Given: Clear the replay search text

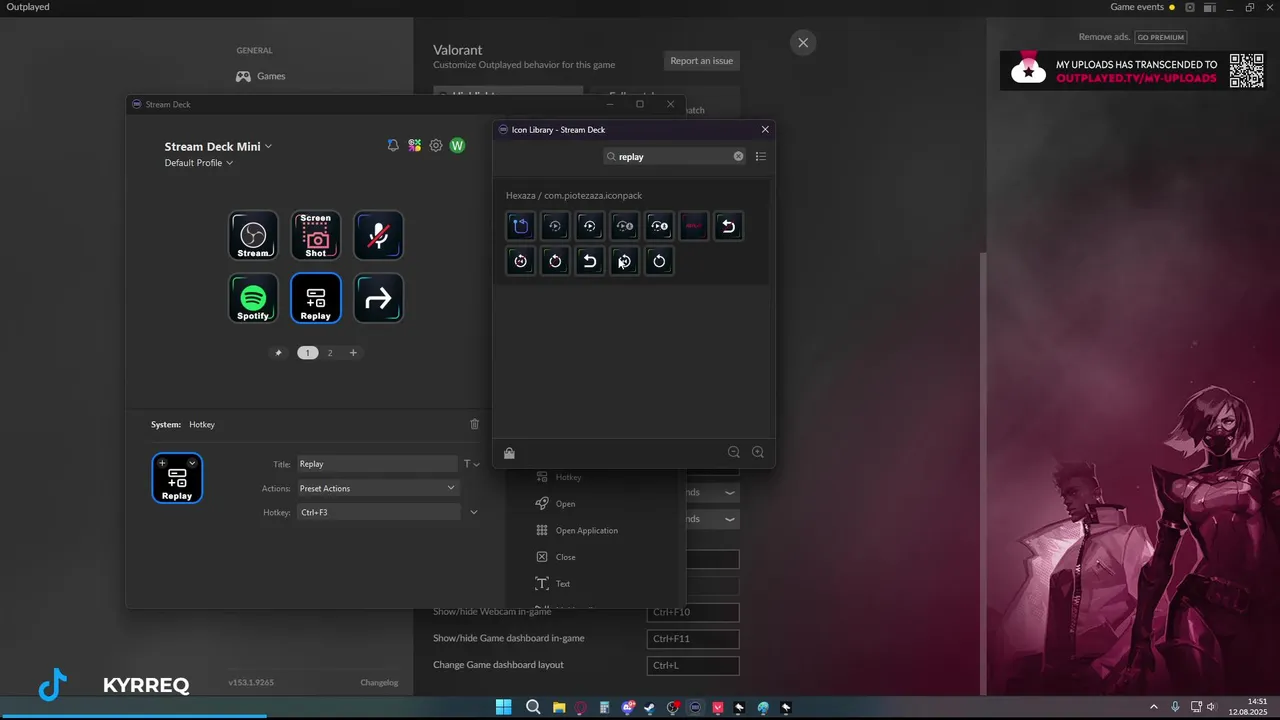Looking at the screenshot, I should [739, 156].
